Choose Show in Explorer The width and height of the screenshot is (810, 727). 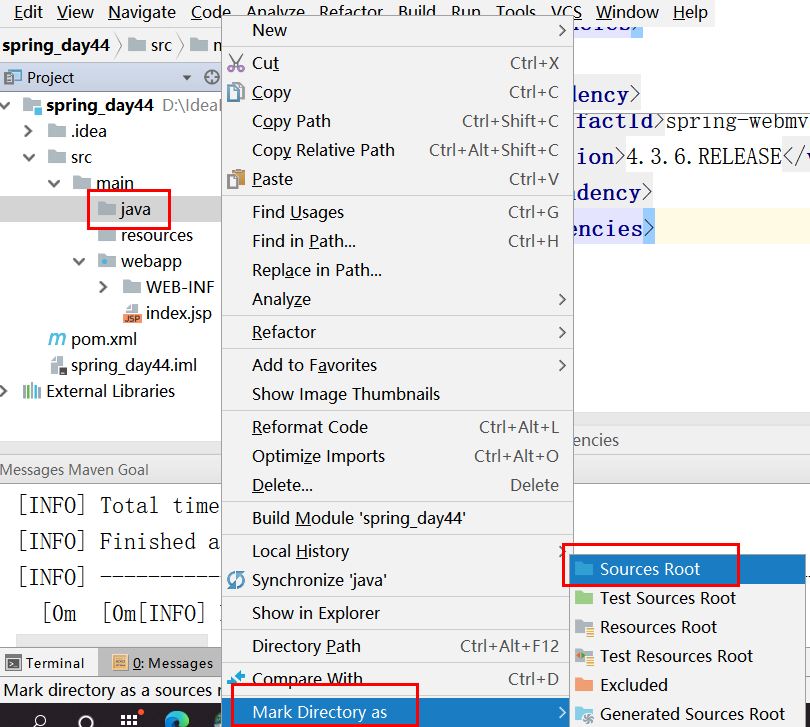point(397,613)
